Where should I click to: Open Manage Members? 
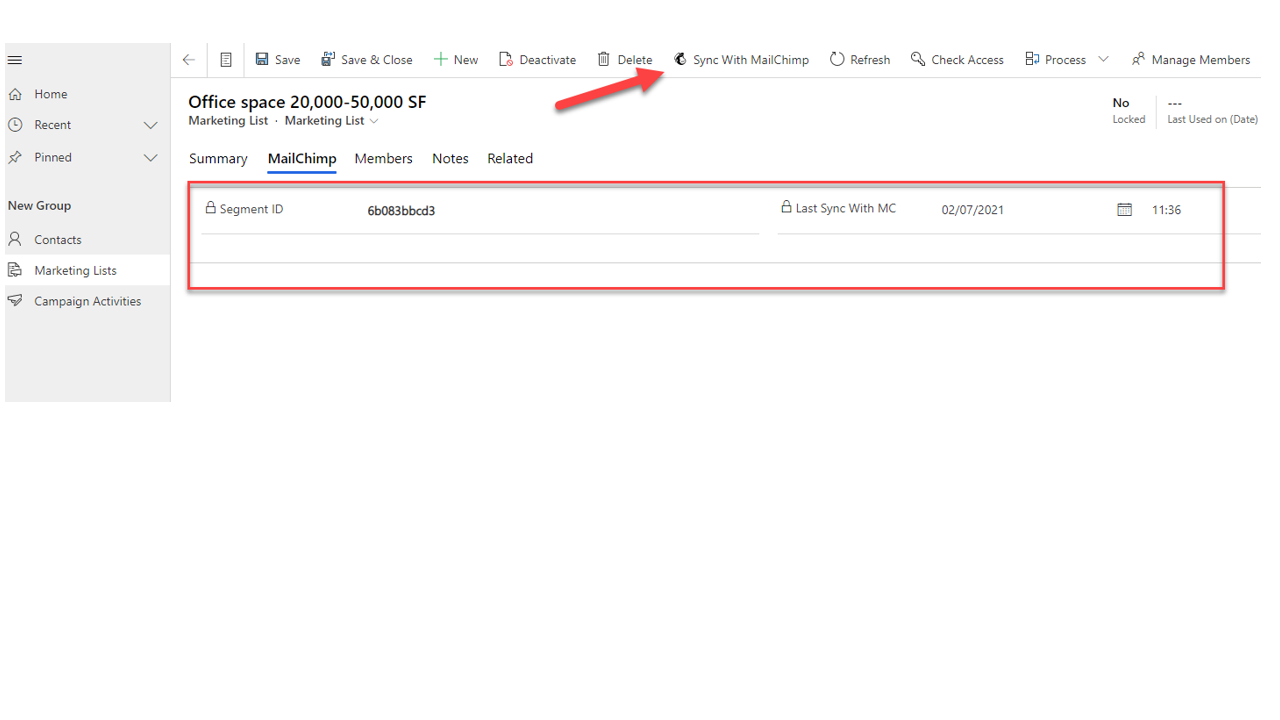[x=1191, y=59]
